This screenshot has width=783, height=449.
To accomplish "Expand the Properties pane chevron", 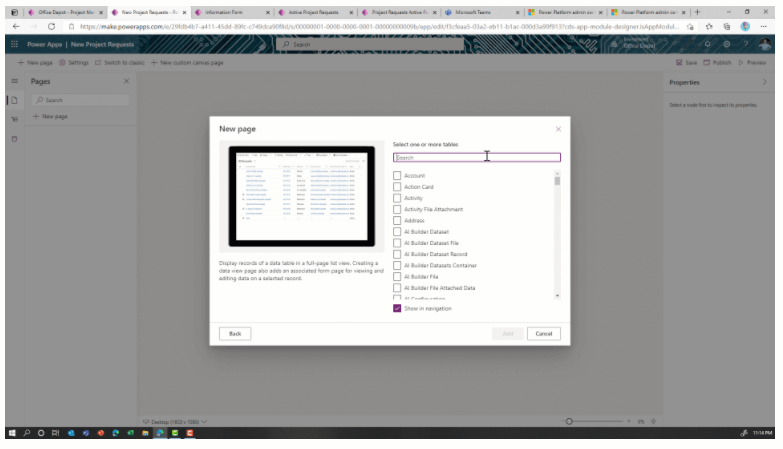I will click(x=766, y=82).
